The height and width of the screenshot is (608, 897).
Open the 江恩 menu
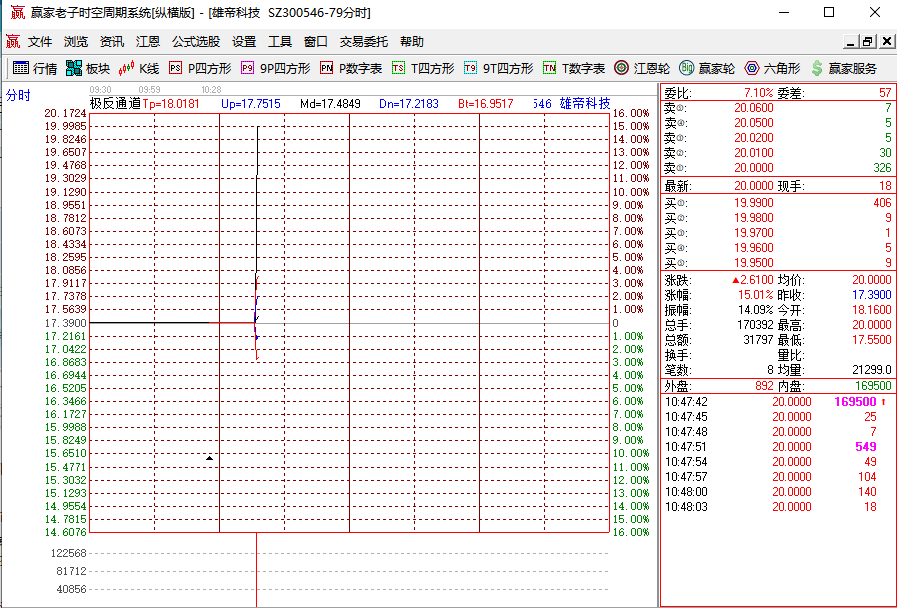tap(148, 42)
